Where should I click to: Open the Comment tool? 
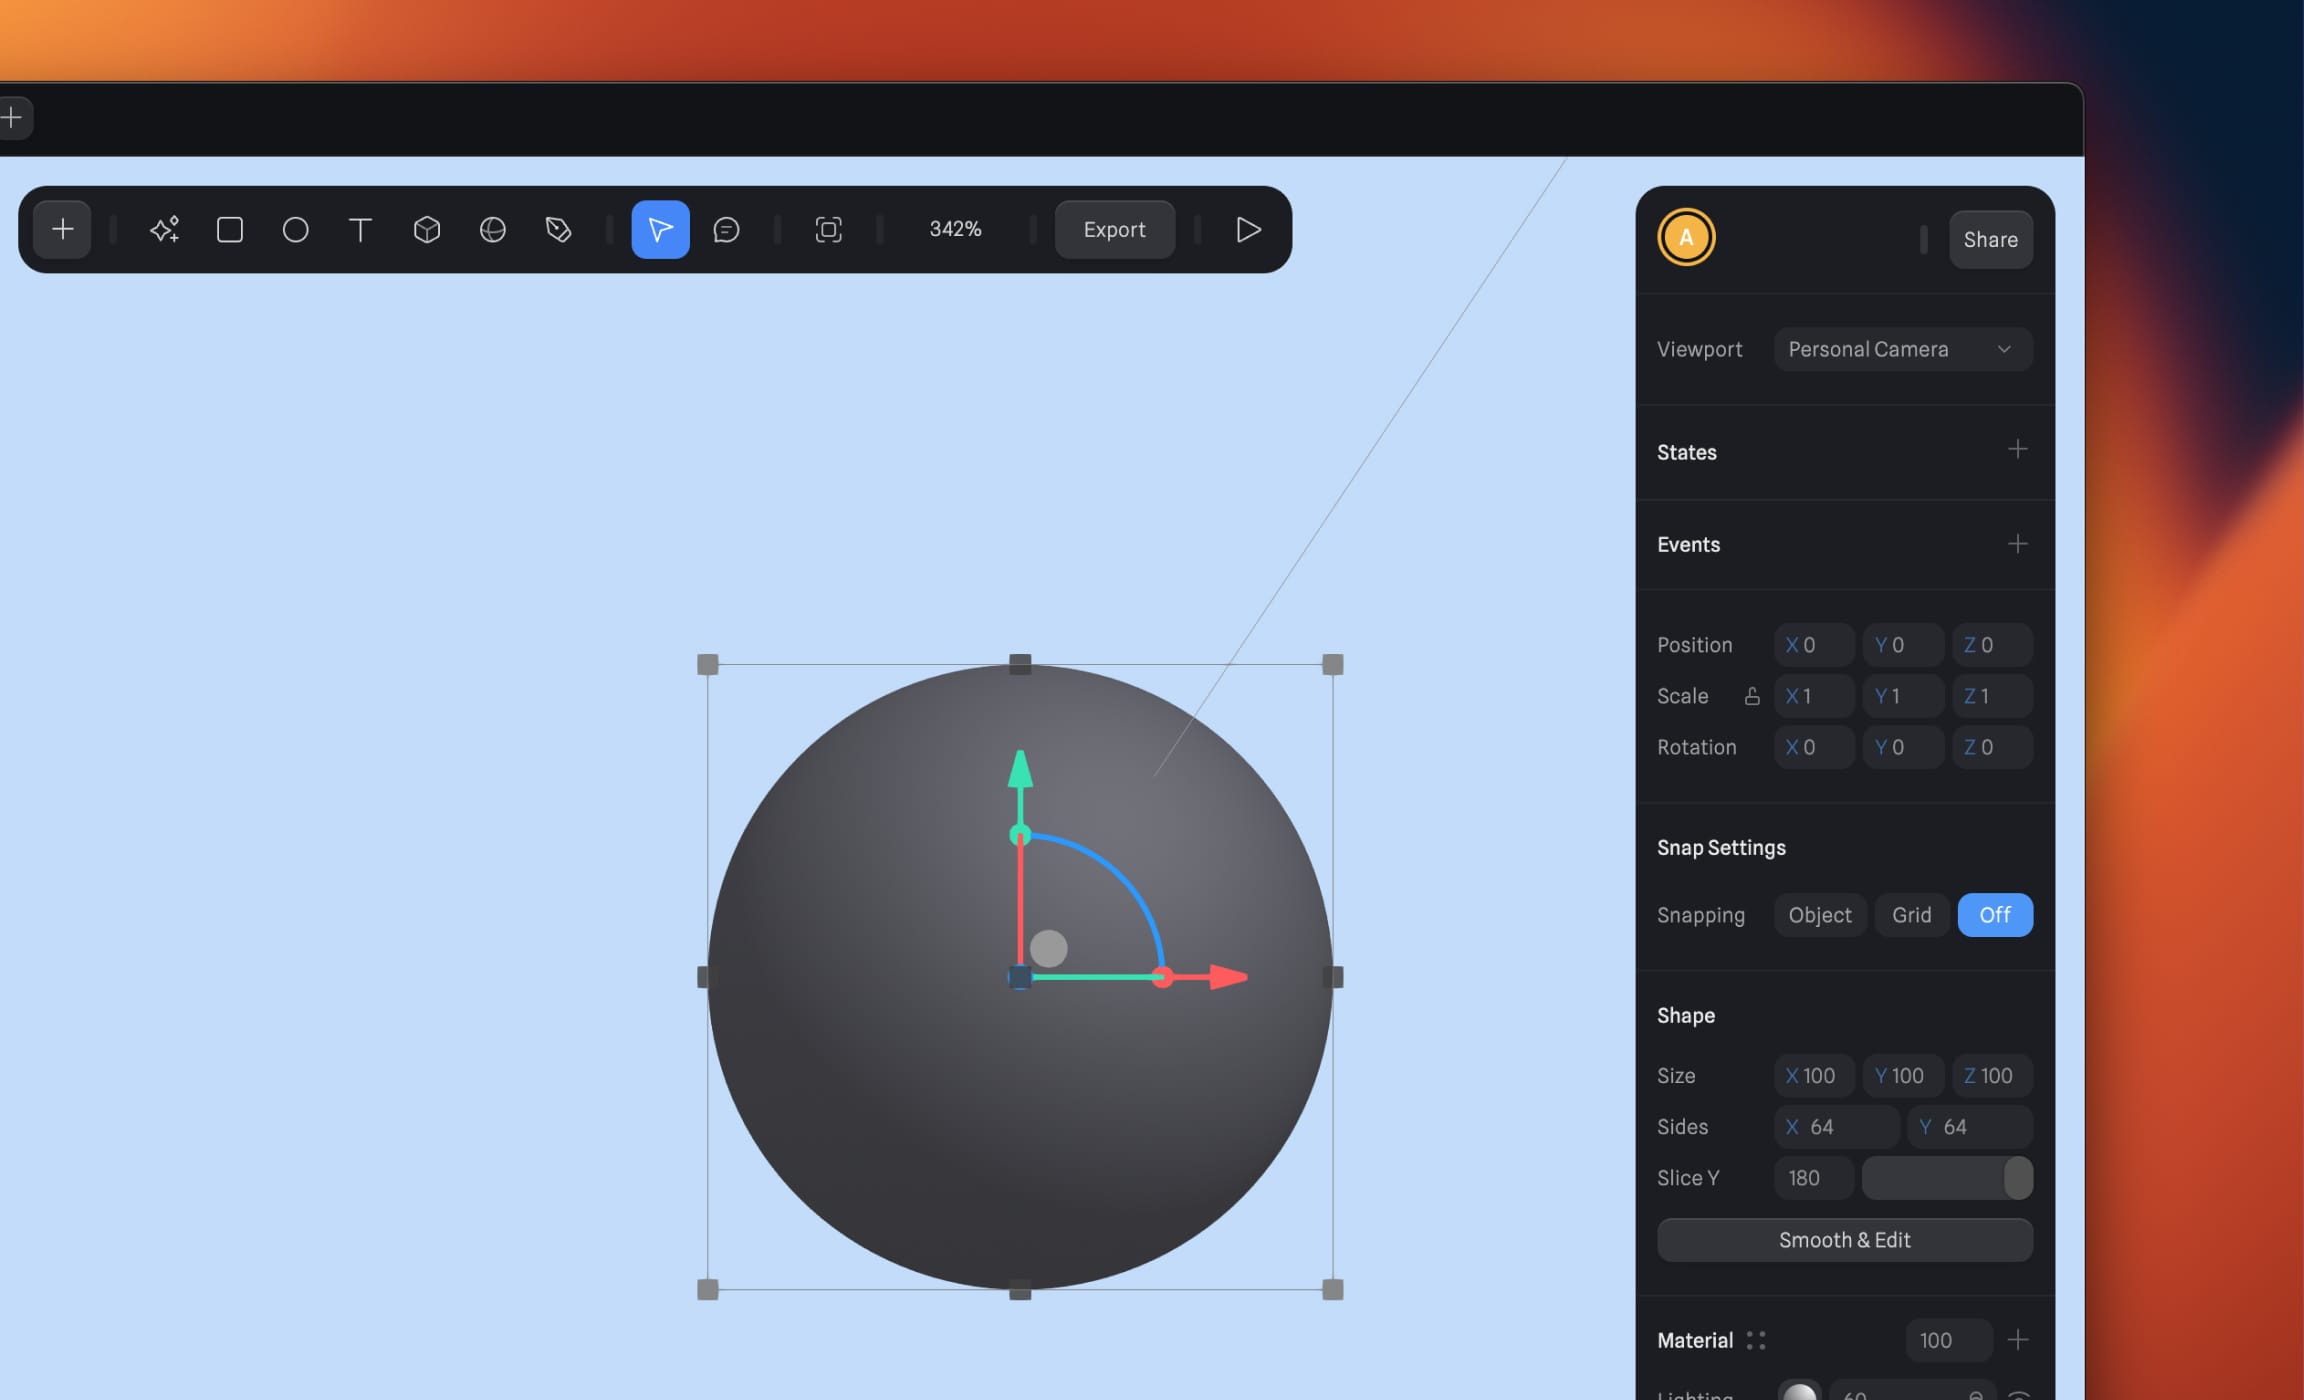click(727, 229)
